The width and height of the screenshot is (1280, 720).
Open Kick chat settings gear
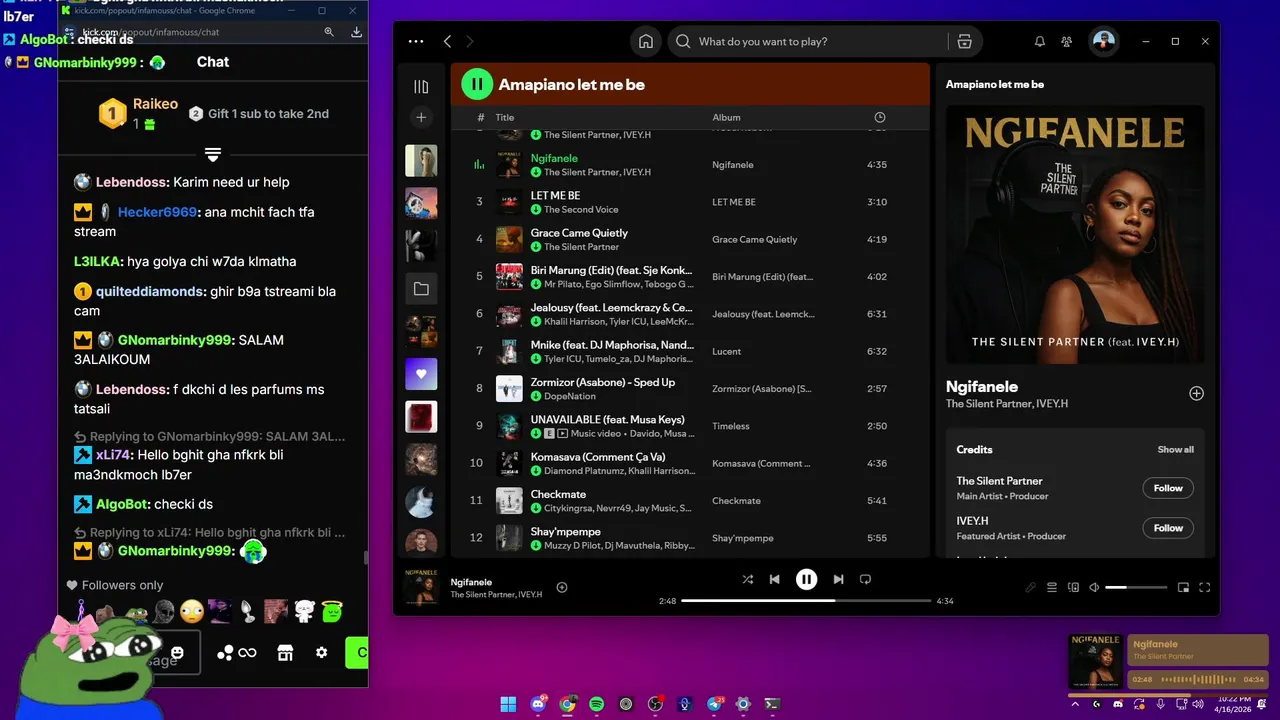[321, 652]
